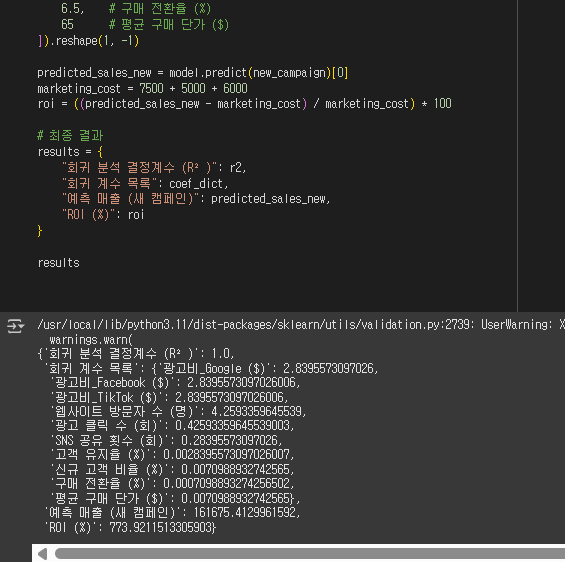Click the 구매 전환율 output coefficient line
This screenshot has height=562, width=565.
[x=172, y=483]
